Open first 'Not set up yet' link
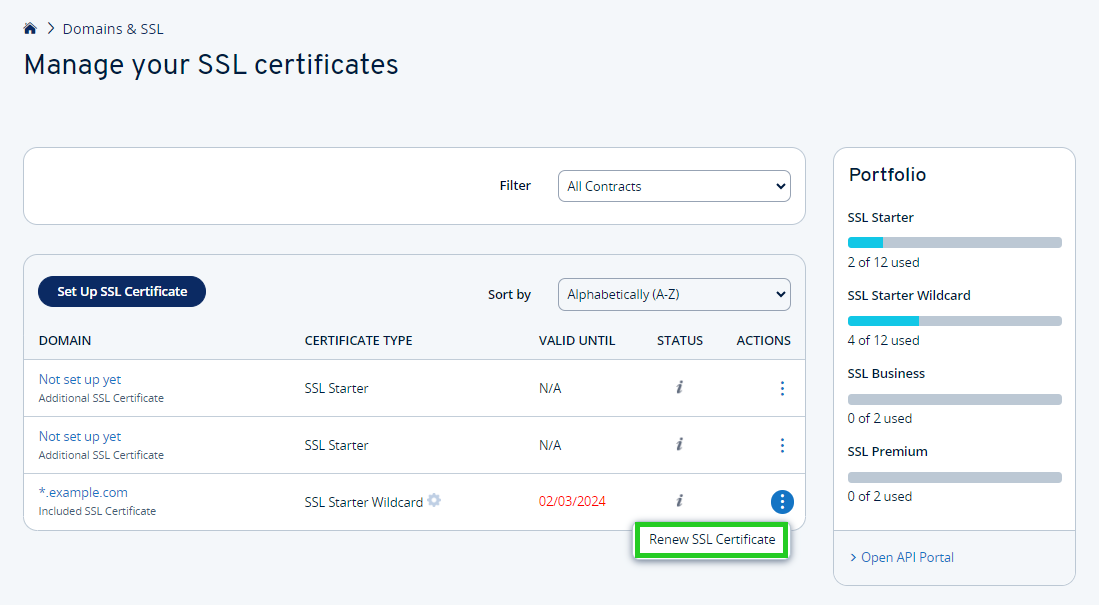The width and height of the screenshot is (1099, 605). [80, 379]
